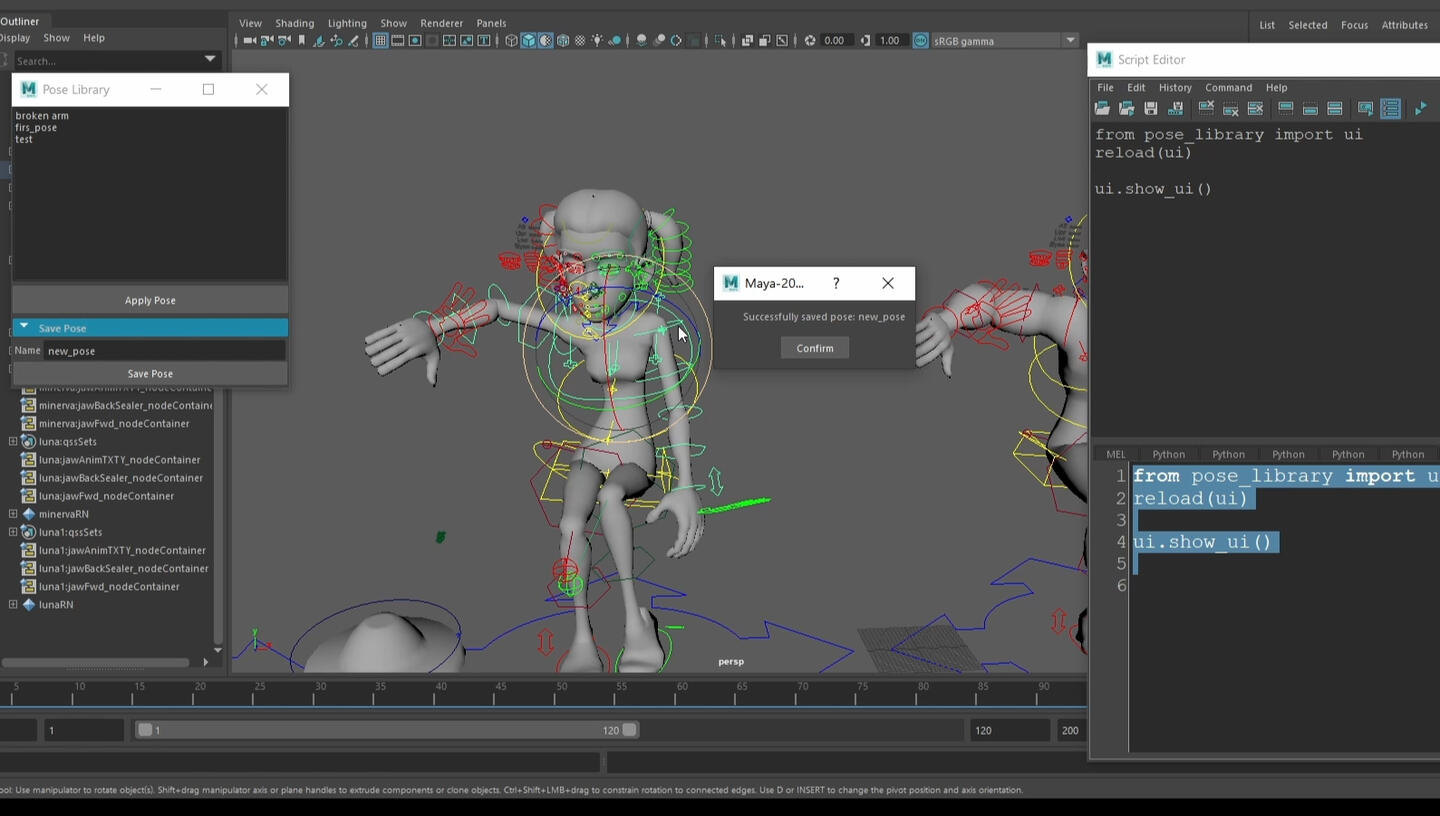Select the smooth shade all display mode

click(x=527, y=40)
